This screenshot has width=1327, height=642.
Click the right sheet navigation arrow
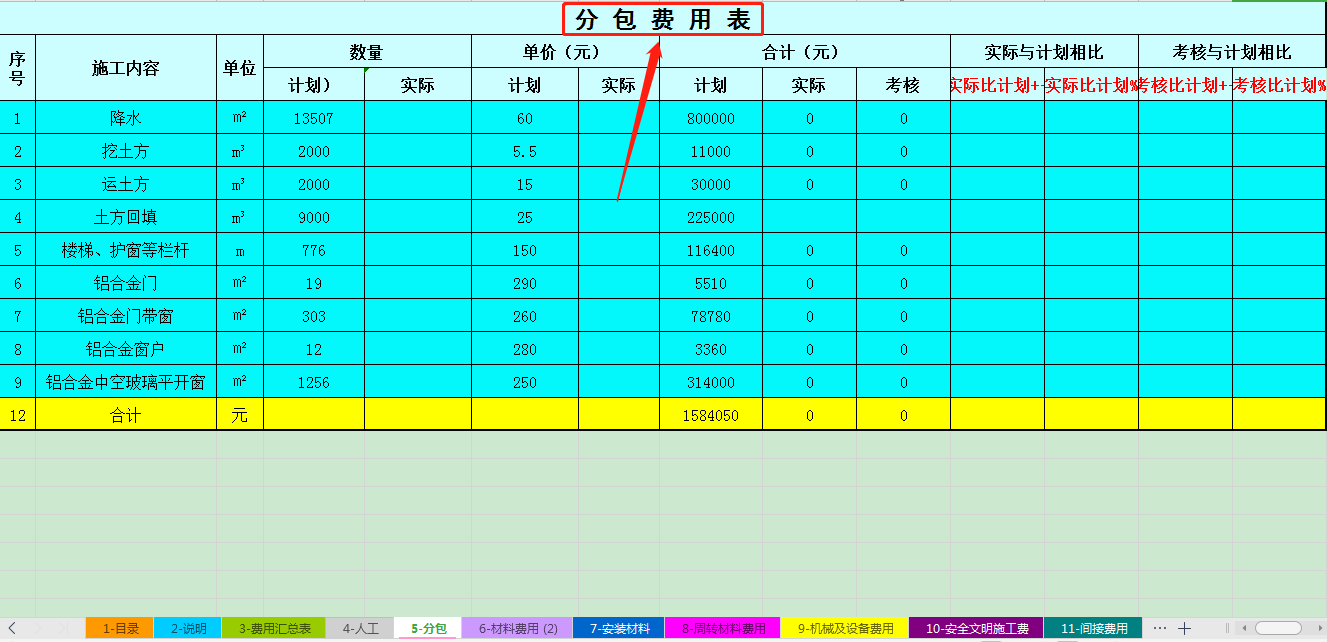(36, 628)
